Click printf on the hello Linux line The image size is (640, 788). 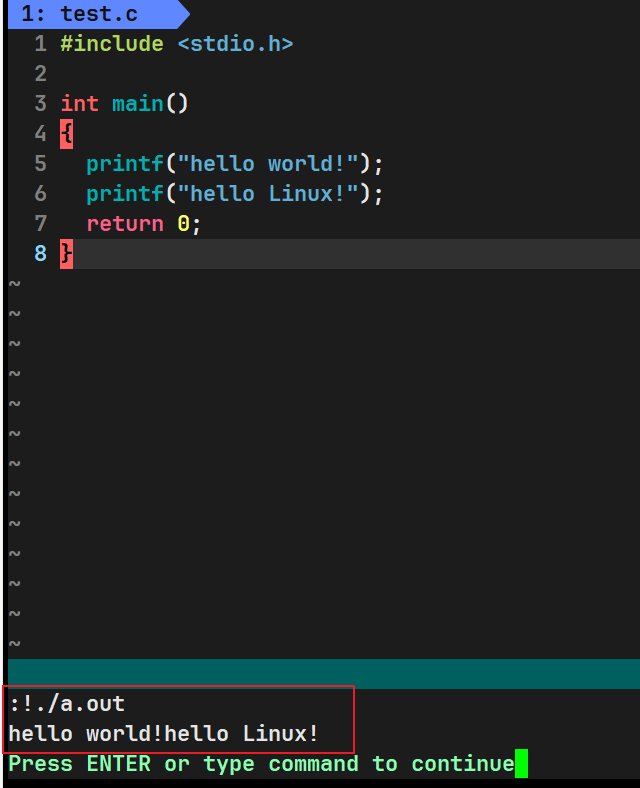coord(125,194)
